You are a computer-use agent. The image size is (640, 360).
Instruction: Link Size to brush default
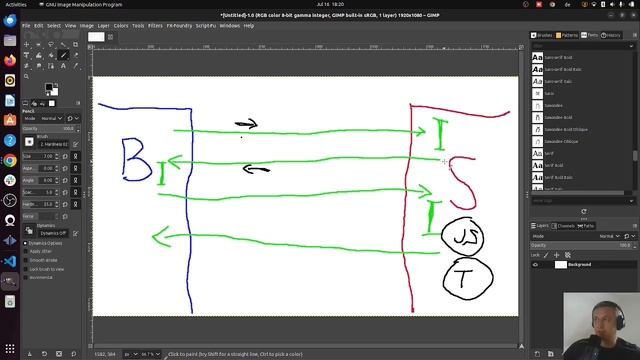tap(76, 156)
